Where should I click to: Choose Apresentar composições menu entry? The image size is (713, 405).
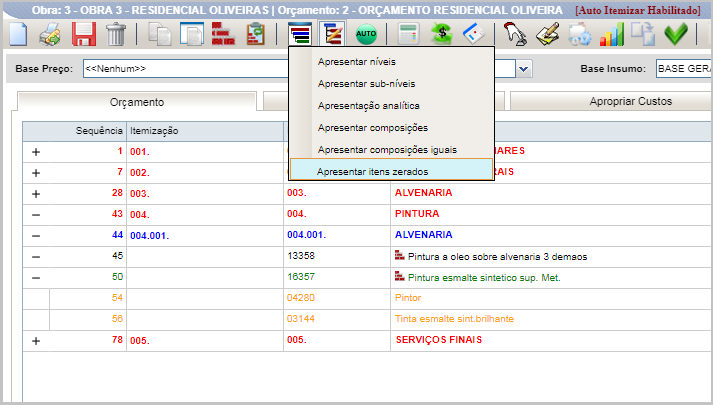click(373, 128)
